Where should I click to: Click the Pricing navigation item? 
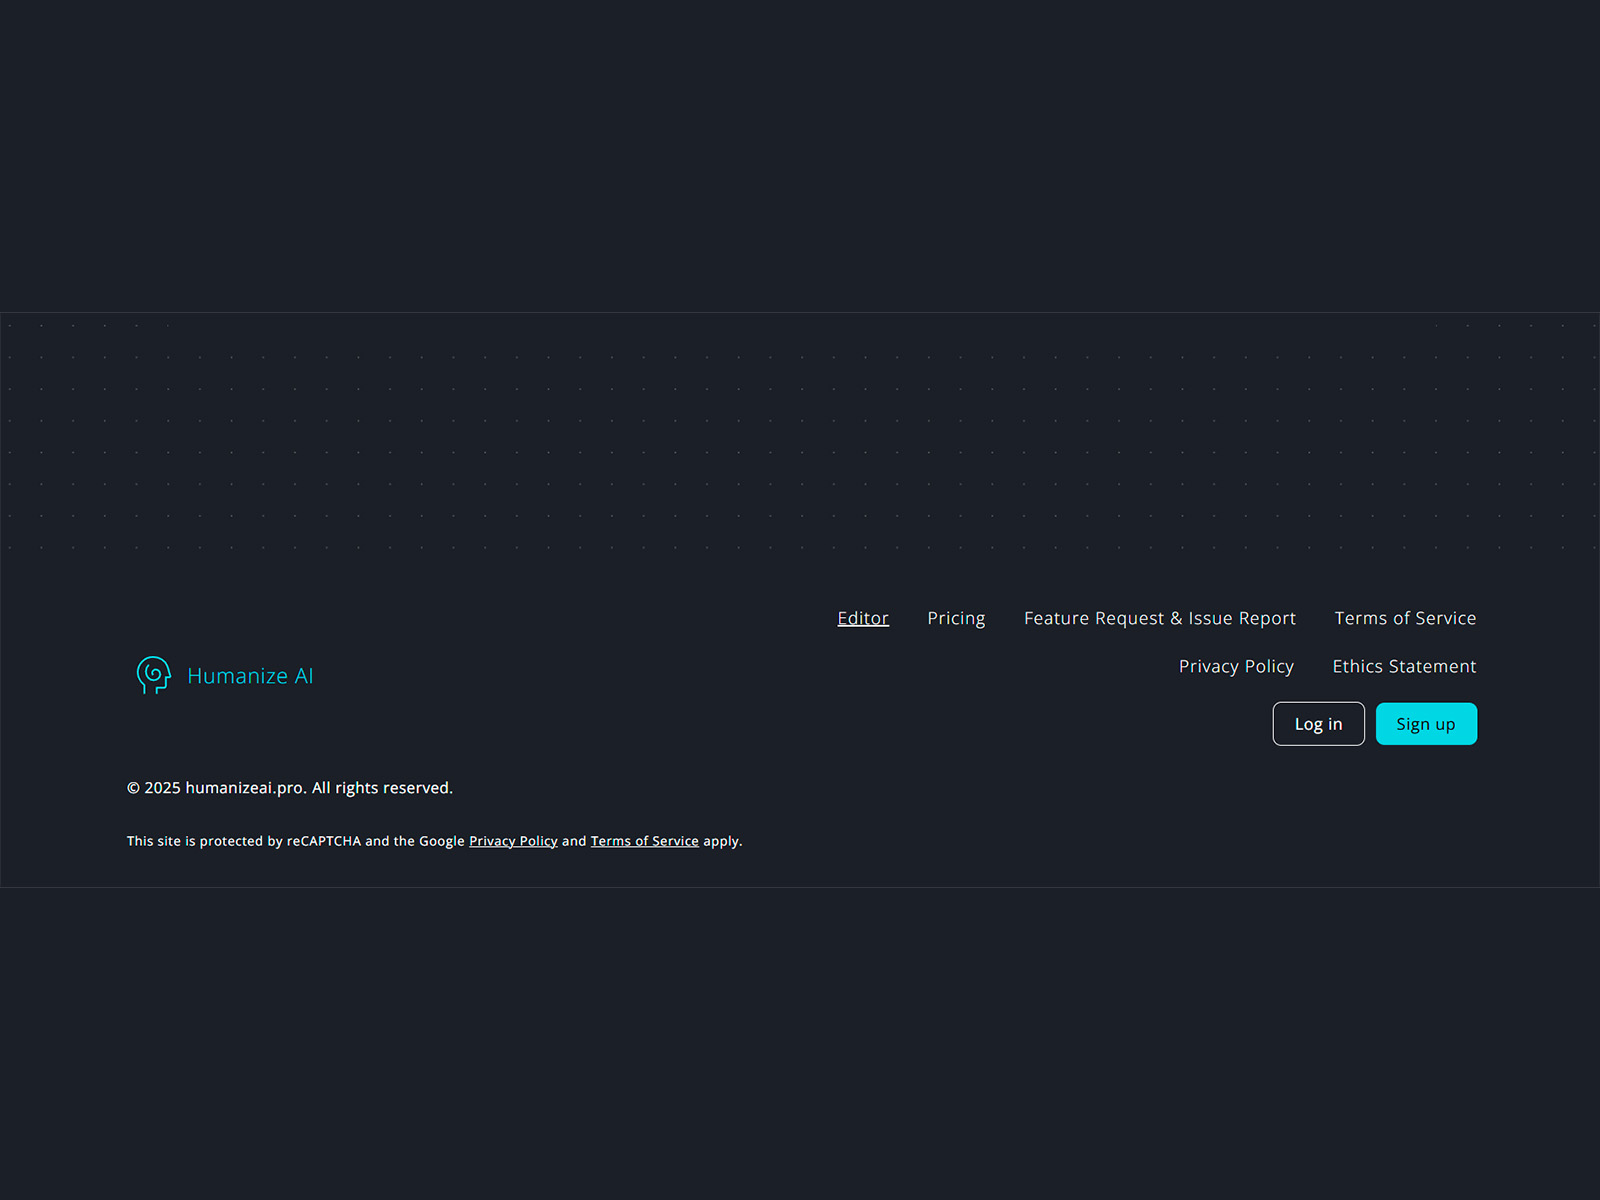[x=956, y=617]
